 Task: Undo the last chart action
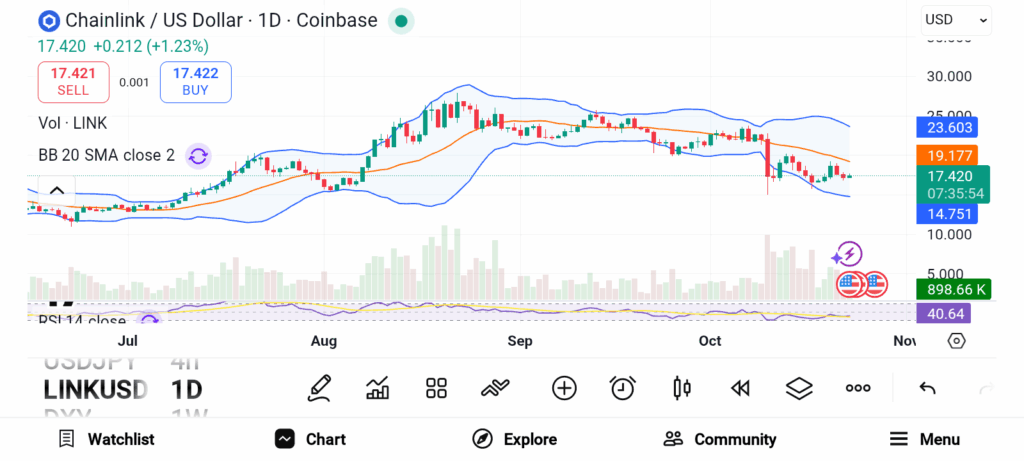(x=927, y=388)
